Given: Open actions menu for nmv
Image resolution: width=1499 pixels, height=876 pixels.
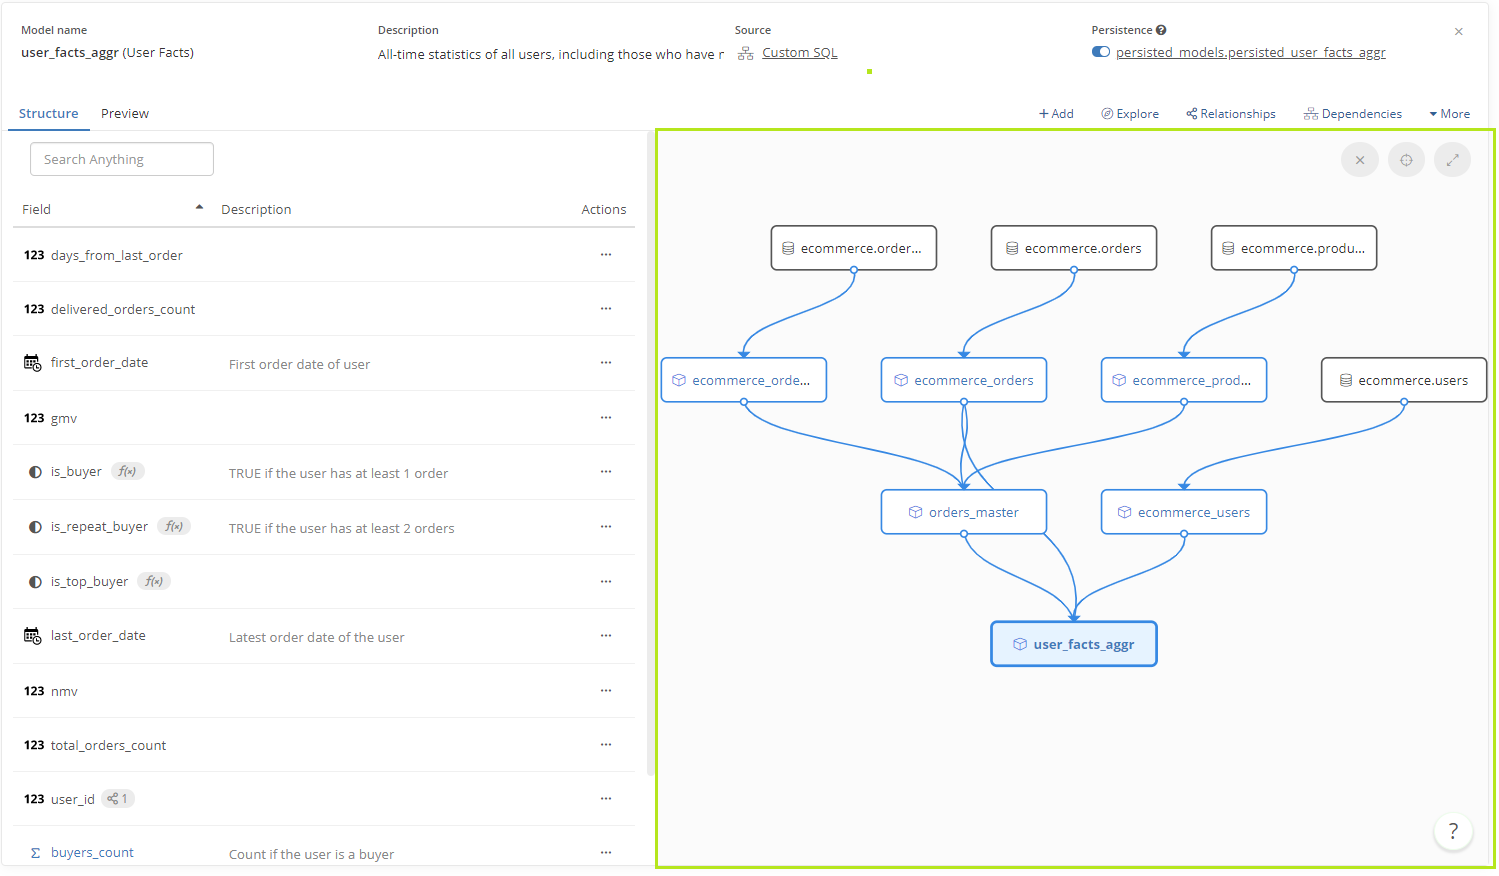Looking at the screenshot, I should pyautogui.click(x=606, y=691).
